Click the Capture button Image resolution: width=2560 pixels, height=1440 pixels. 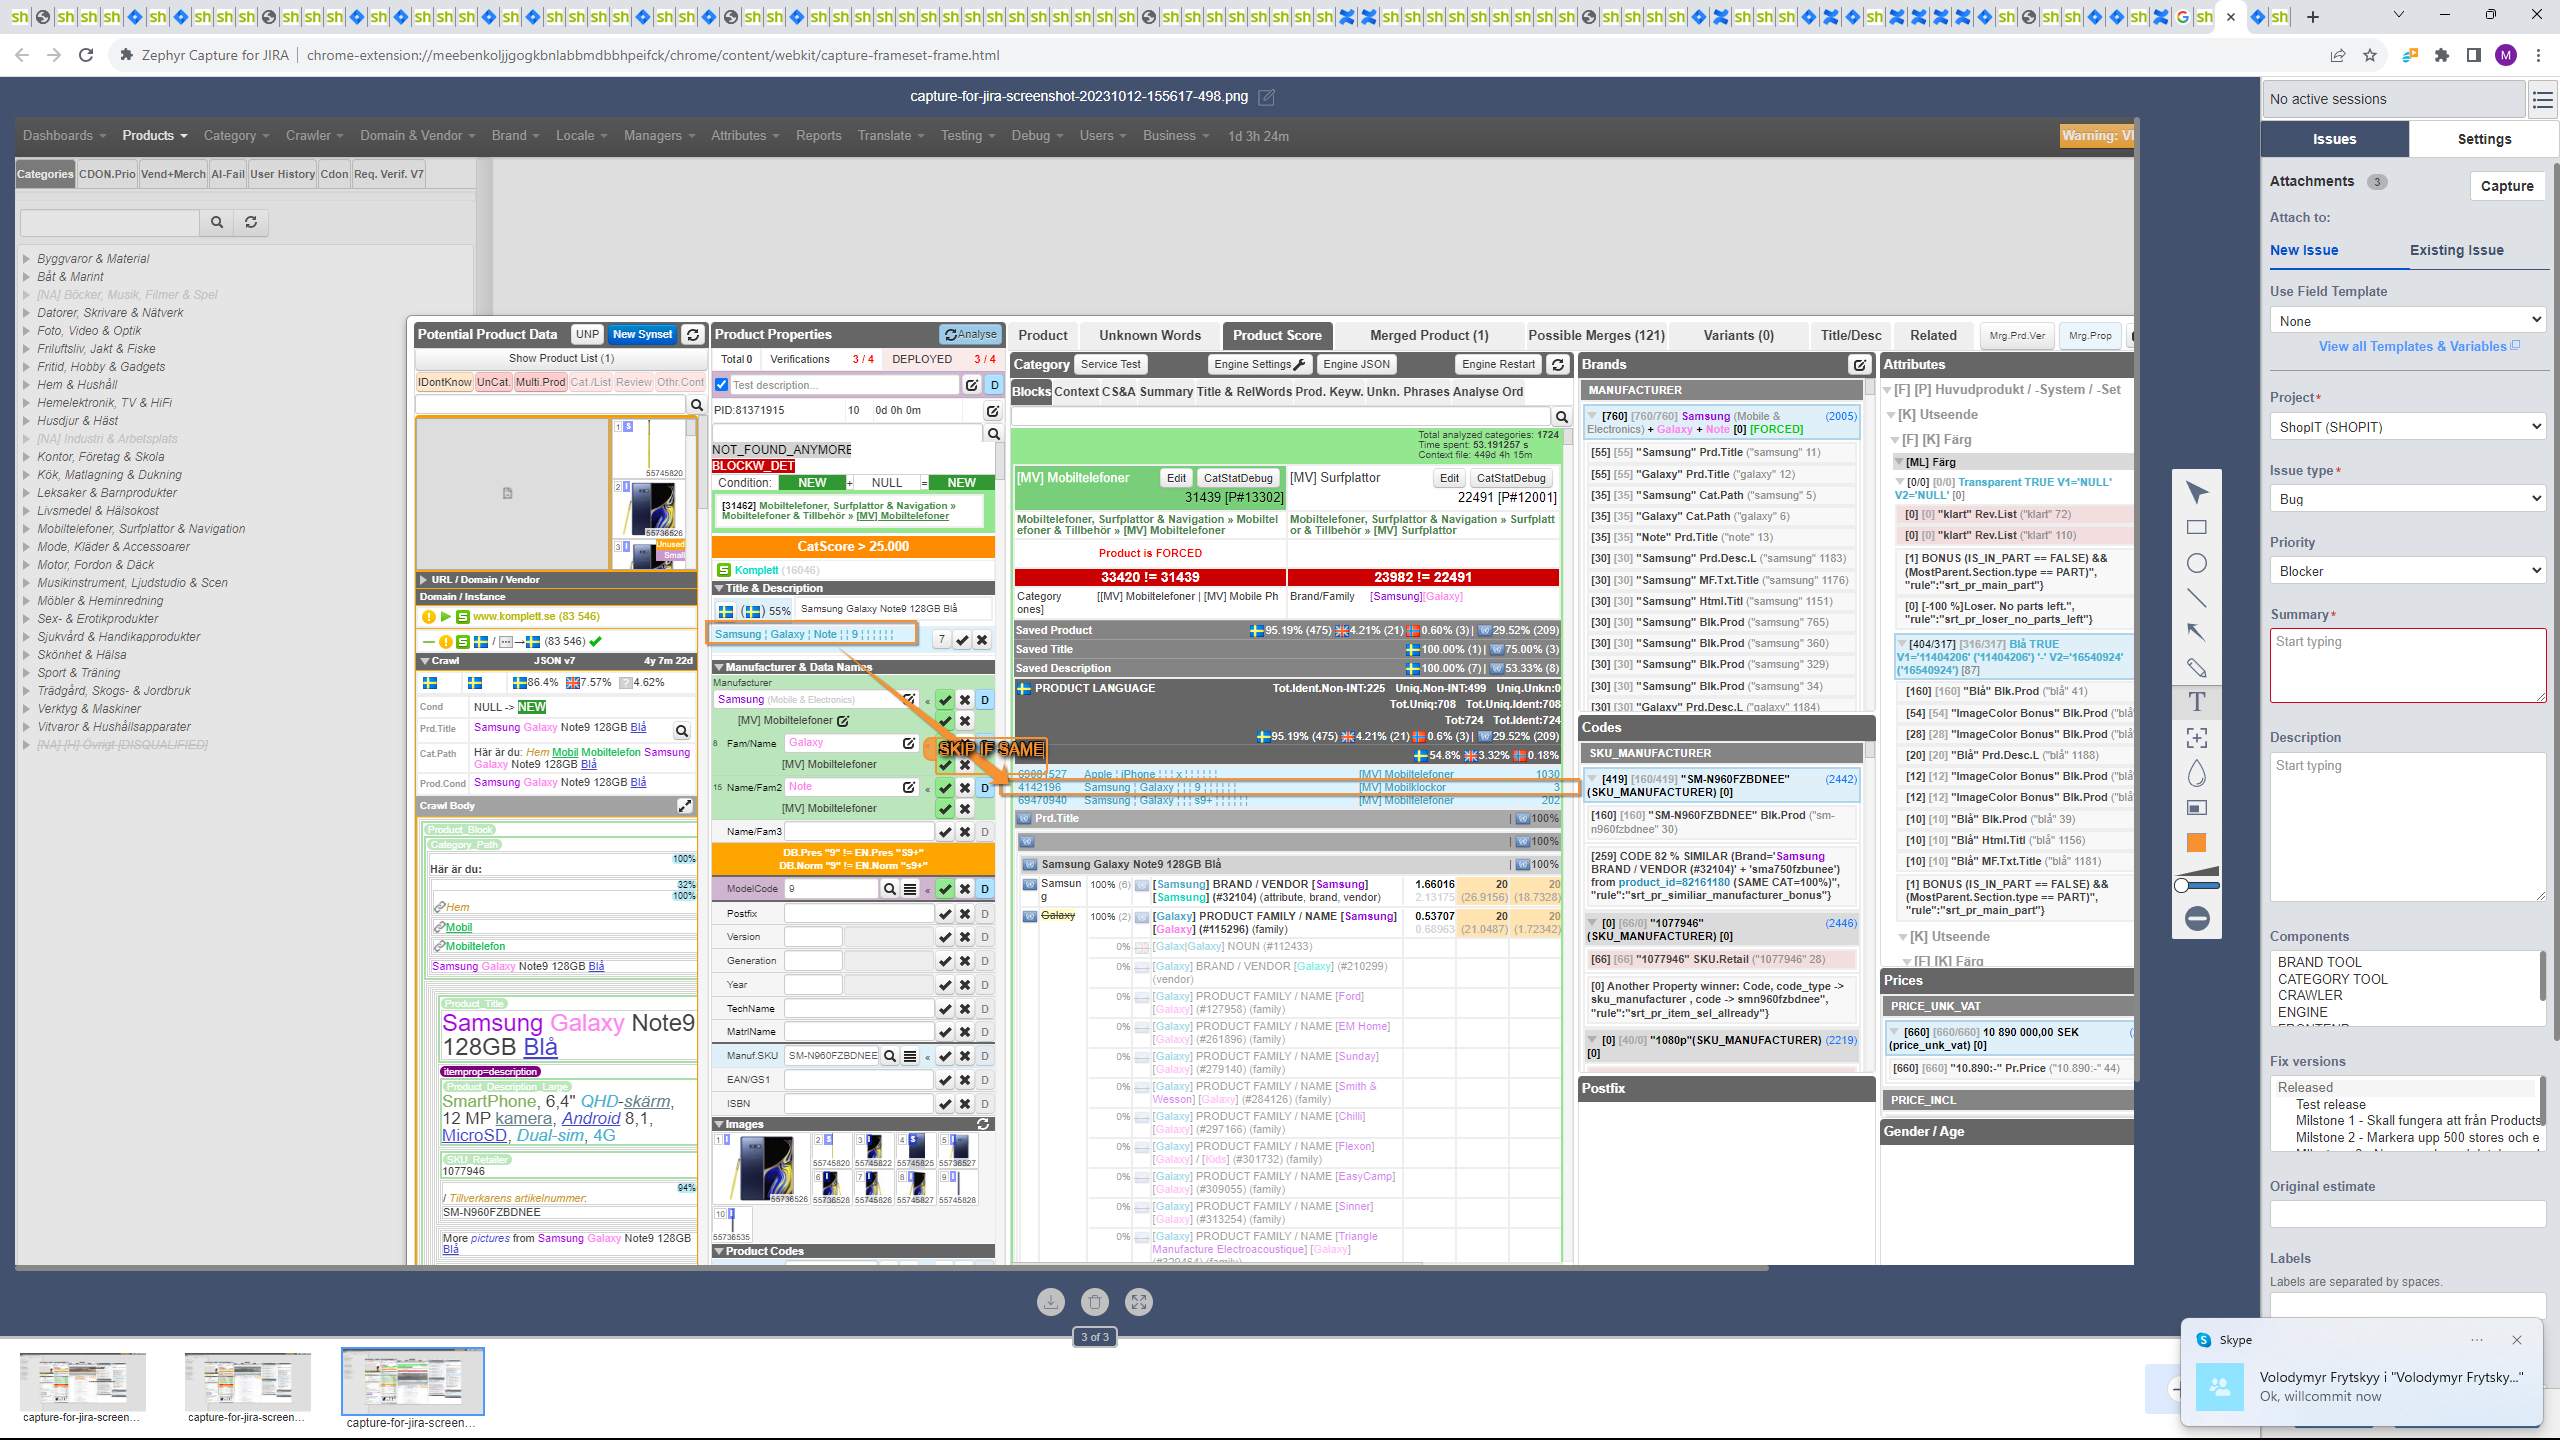coord(2507,186)
